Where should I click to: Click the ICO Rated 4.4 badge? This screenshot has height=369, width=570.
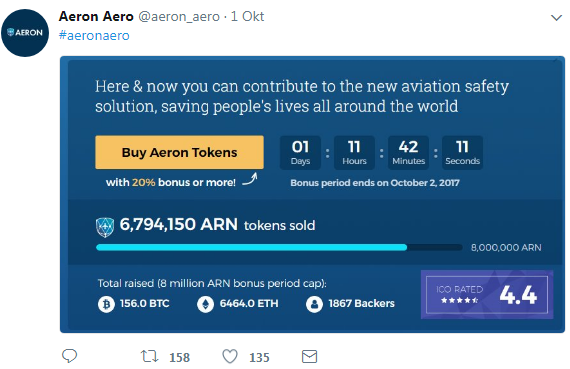tap(487, 294)
